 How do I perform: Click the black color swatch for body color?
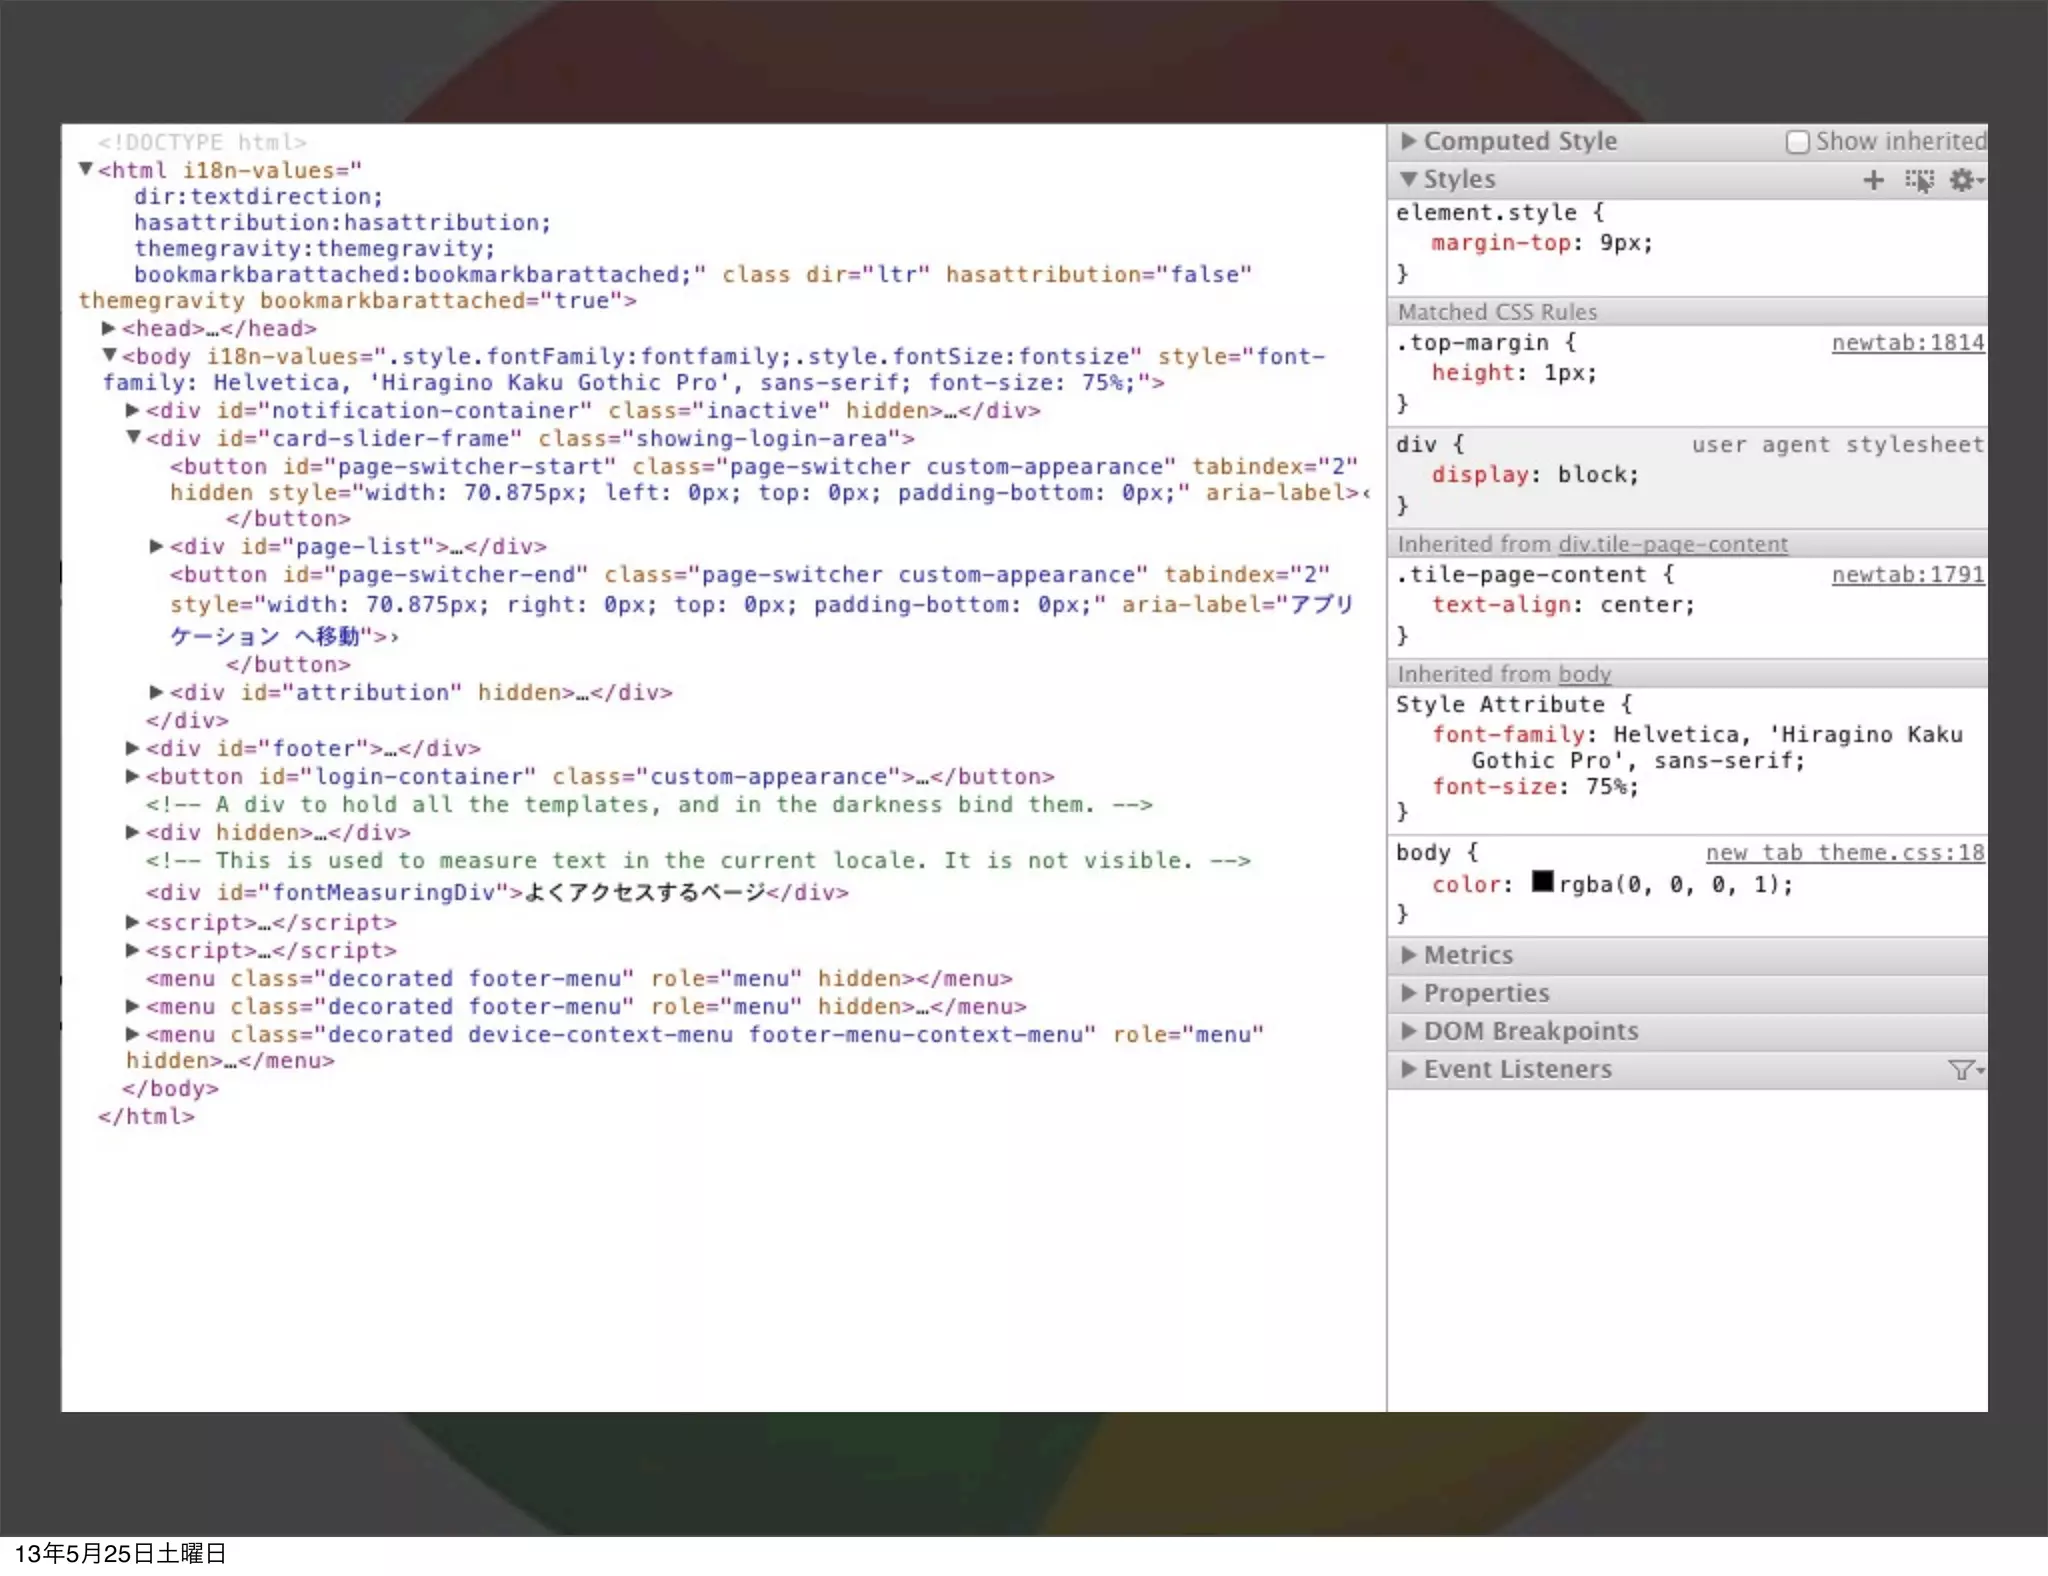[1543, 882]
